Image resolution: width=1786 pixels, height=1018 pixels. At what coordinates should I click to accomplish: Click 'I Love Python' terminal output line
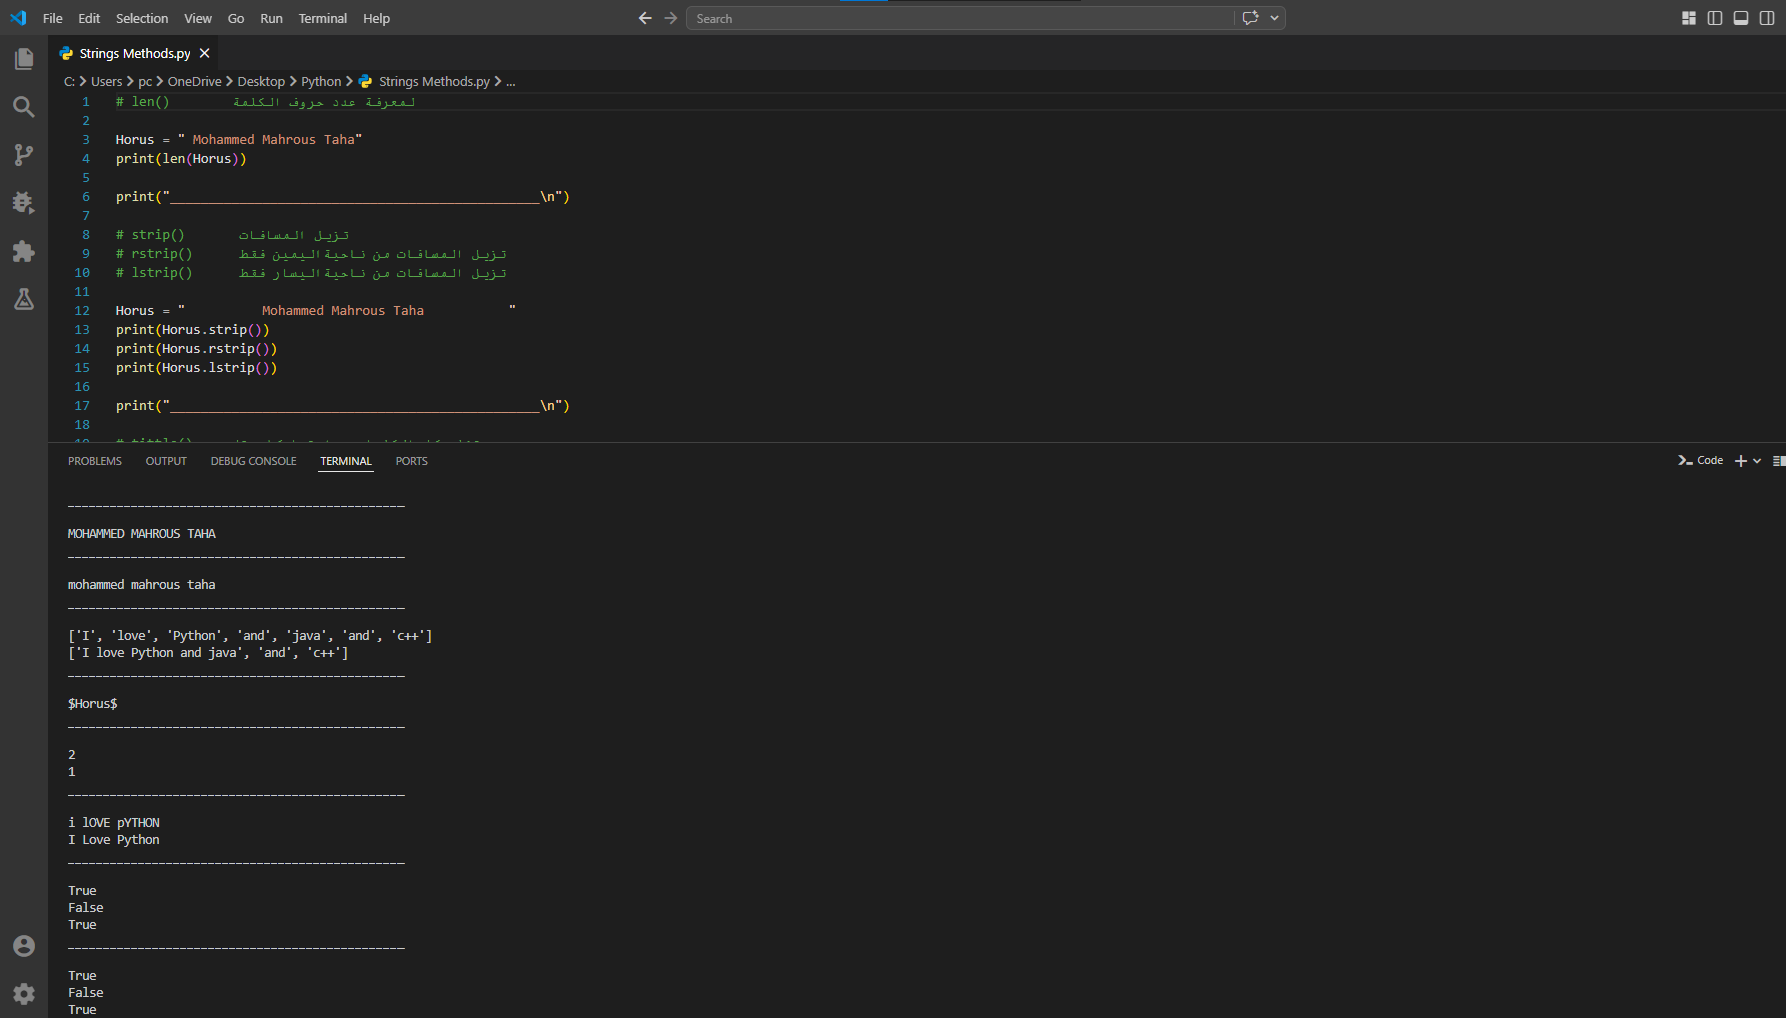click(114, 840)
